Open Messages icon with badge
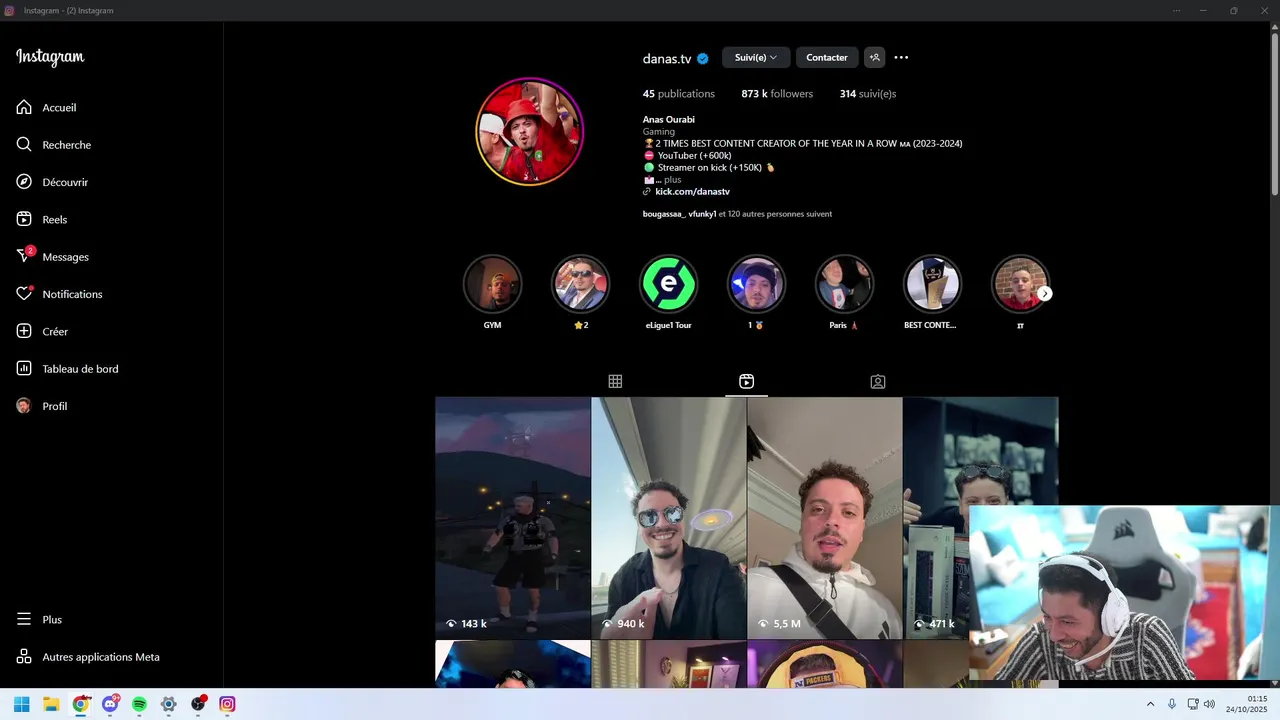1280x720 pixels. click(25, 256)
